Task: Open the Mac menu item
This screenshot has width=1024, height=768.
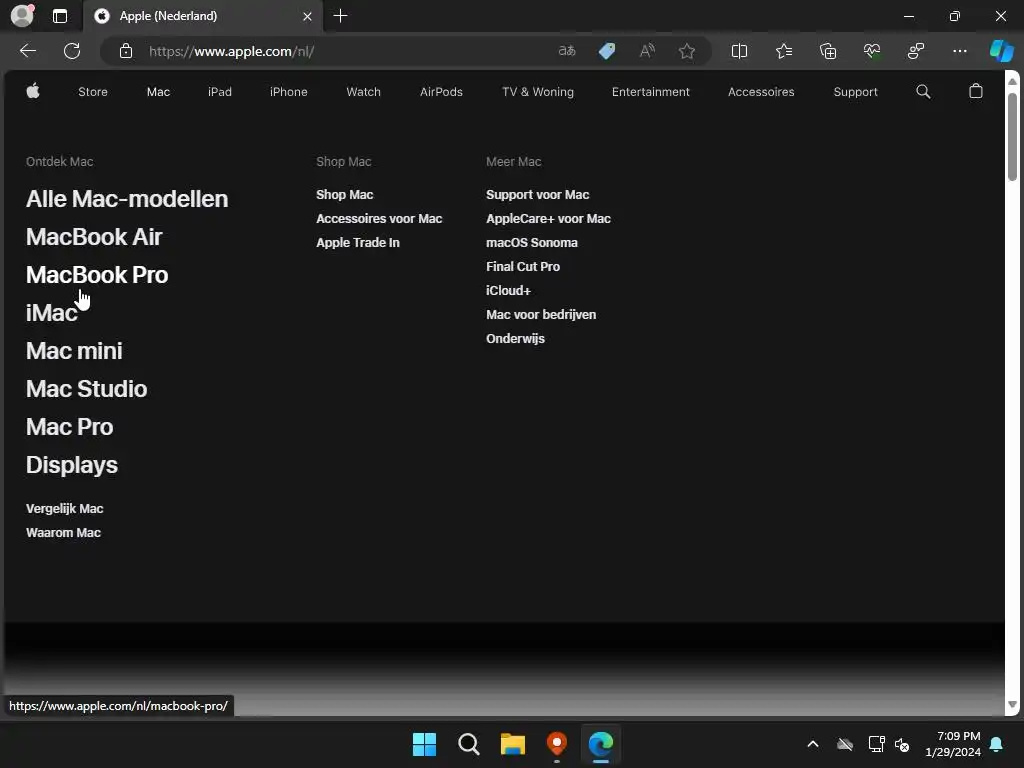Action: [158, 92]
